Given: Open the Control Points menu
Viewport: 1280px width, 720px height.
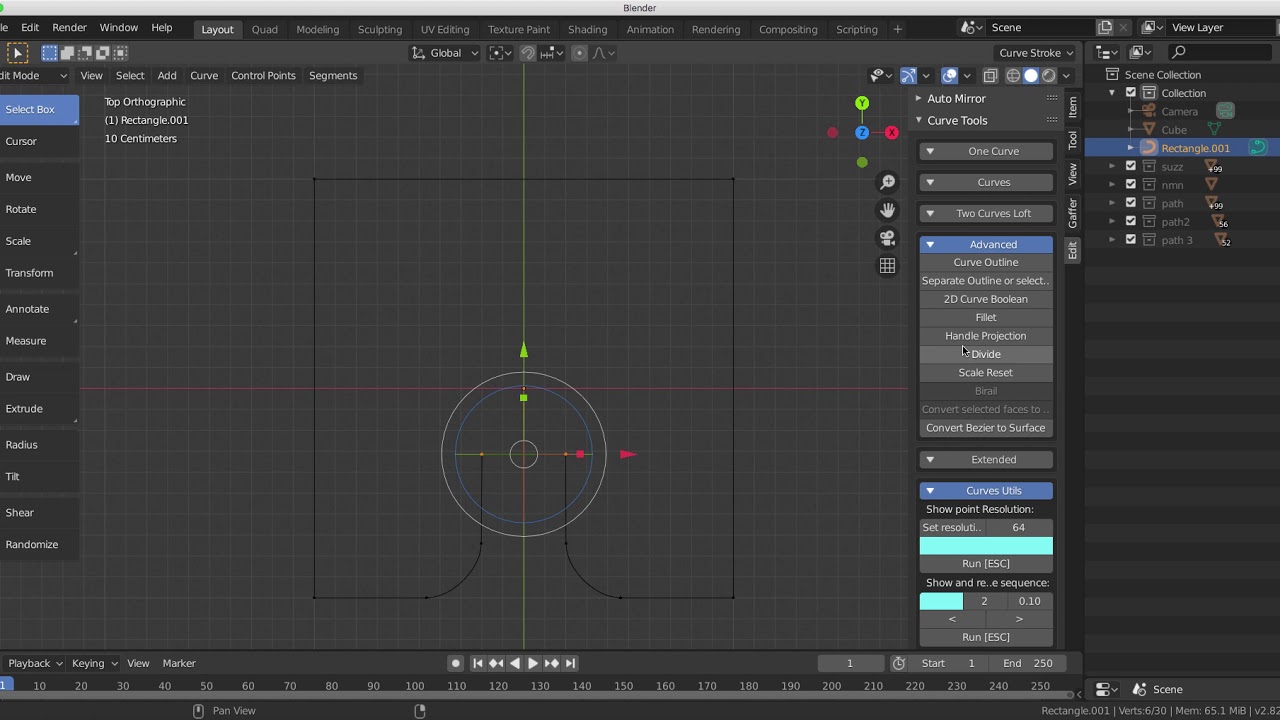Looking at the screenshot, I should pos(263,75).
